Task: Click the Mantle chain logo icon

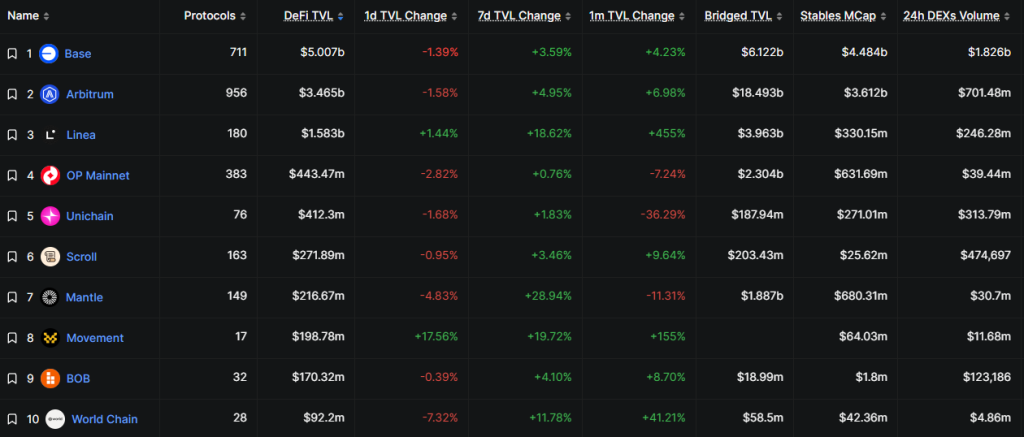Action: pyautogui.click(x=50, y=297)
